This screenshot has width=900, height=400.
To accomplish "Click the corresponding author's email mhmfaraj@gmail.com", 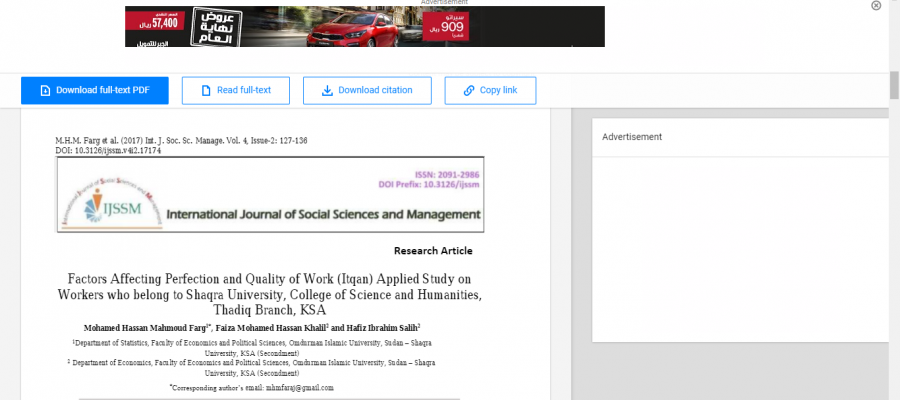I will [x=300, y=388].
